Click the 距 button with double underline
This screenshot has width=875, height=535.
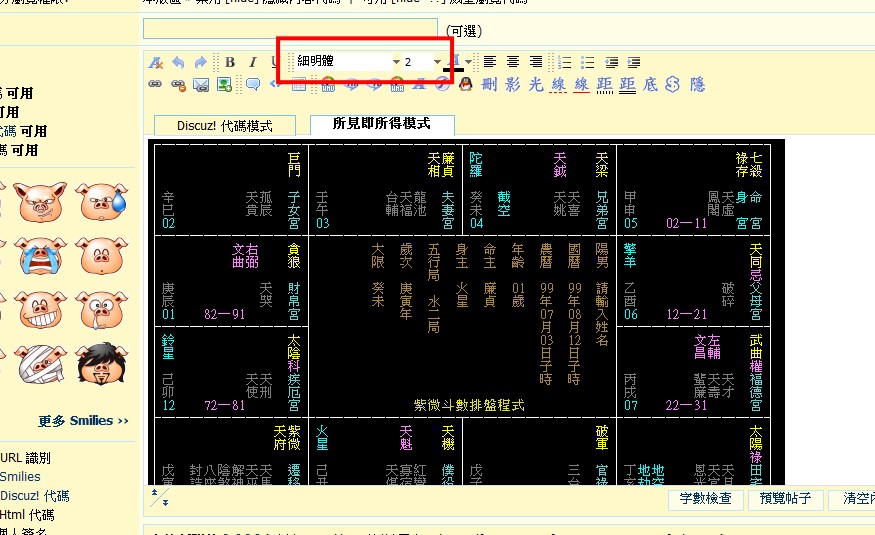627,85
